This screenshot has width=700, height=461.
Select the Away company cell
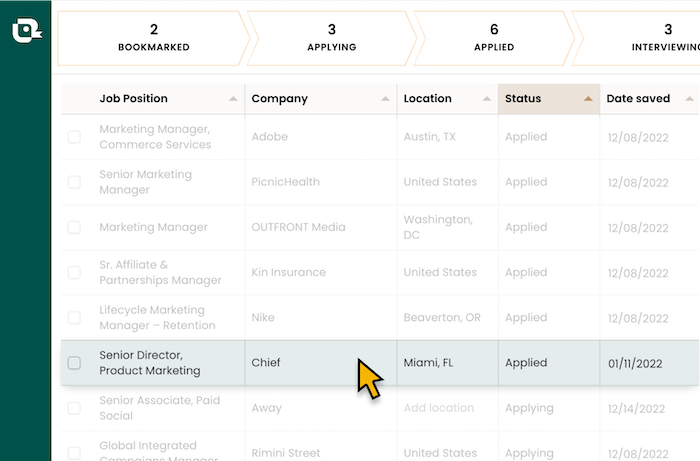[x=321, y=408]
